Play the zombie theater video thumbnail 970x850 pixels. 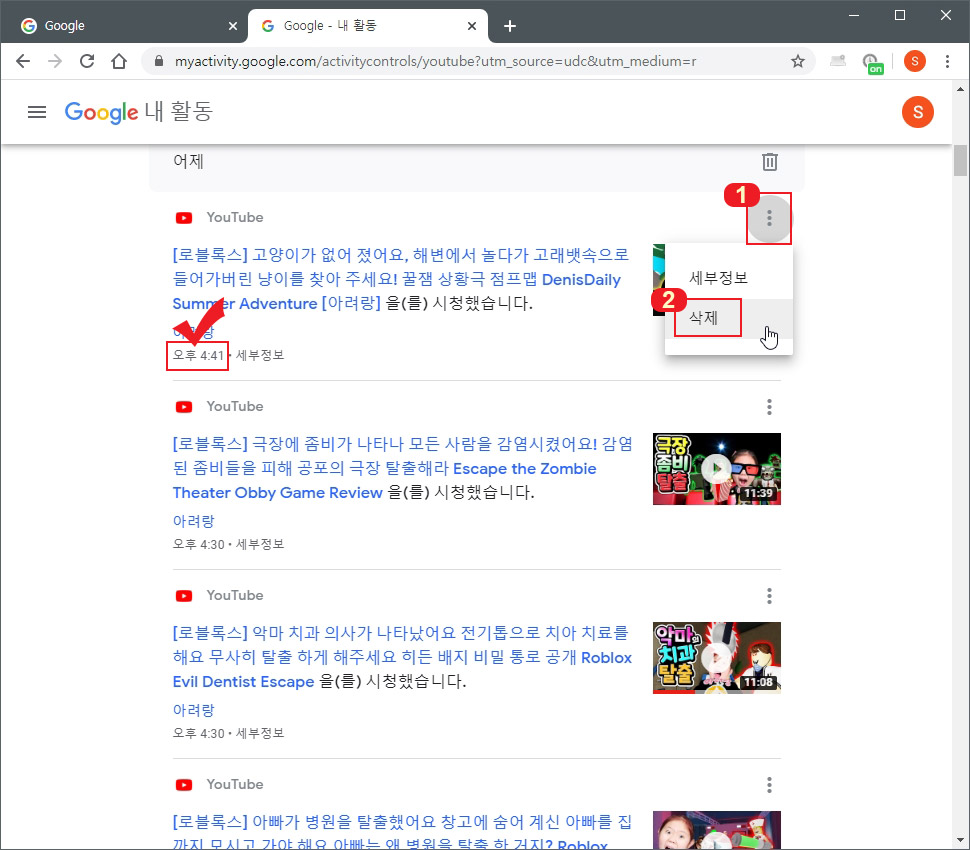[716, 468]
